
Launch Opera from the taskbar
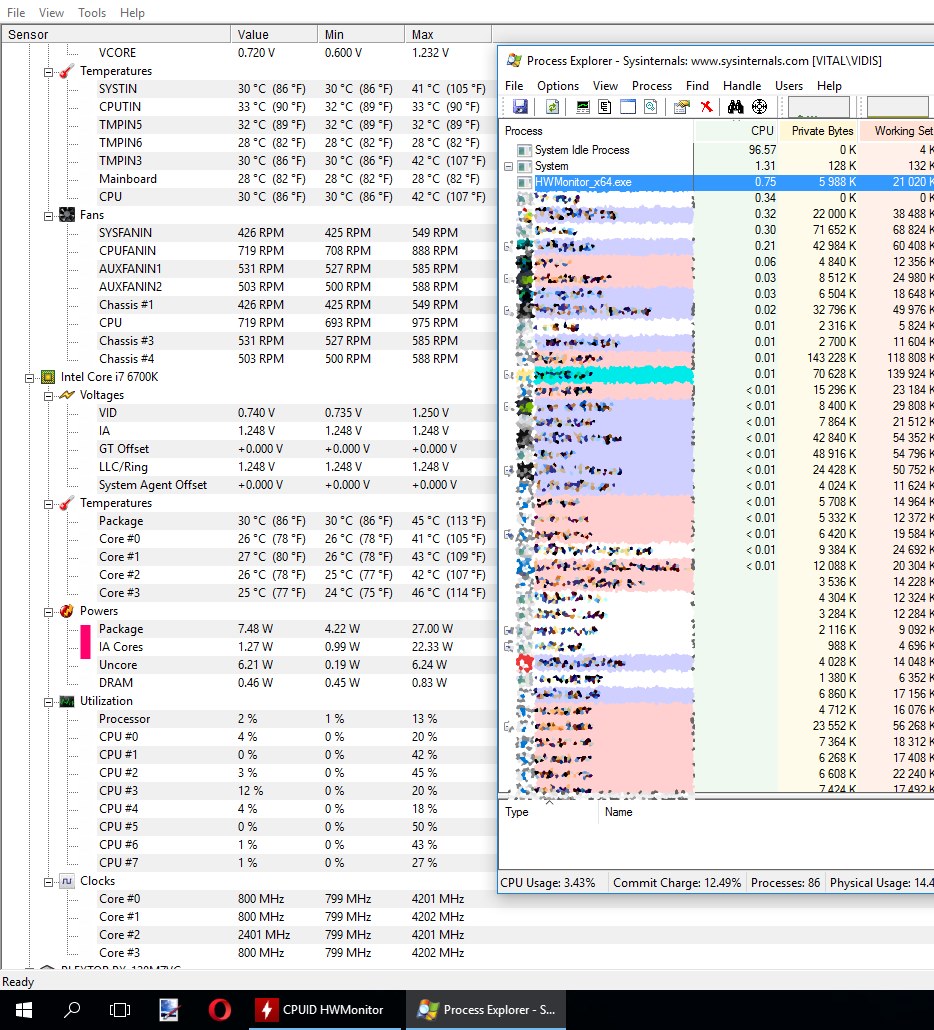[x=220, y=1010]
